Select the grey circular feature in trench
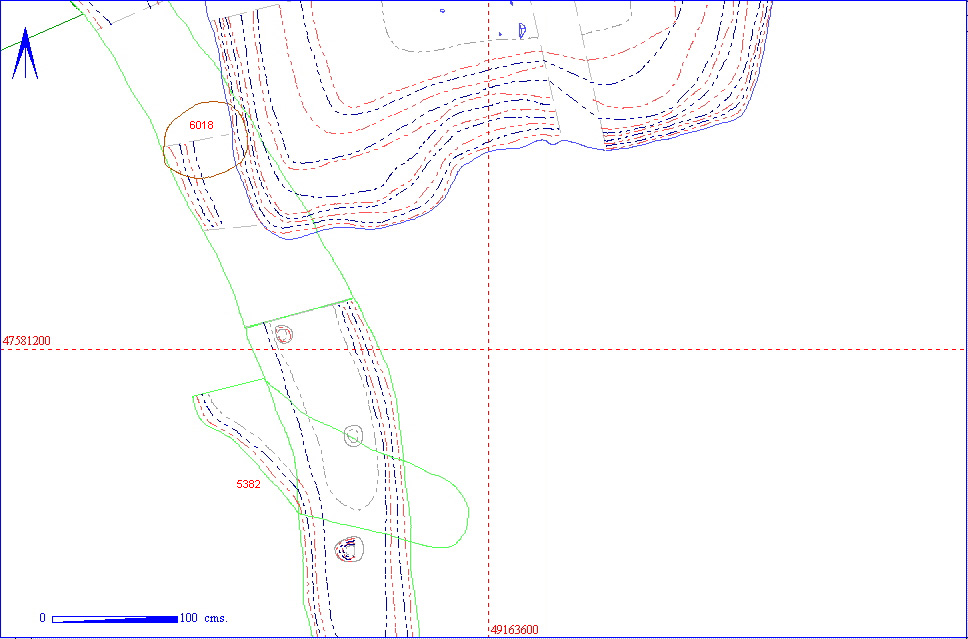The image size is (968, 639). [x=353, y=436]
